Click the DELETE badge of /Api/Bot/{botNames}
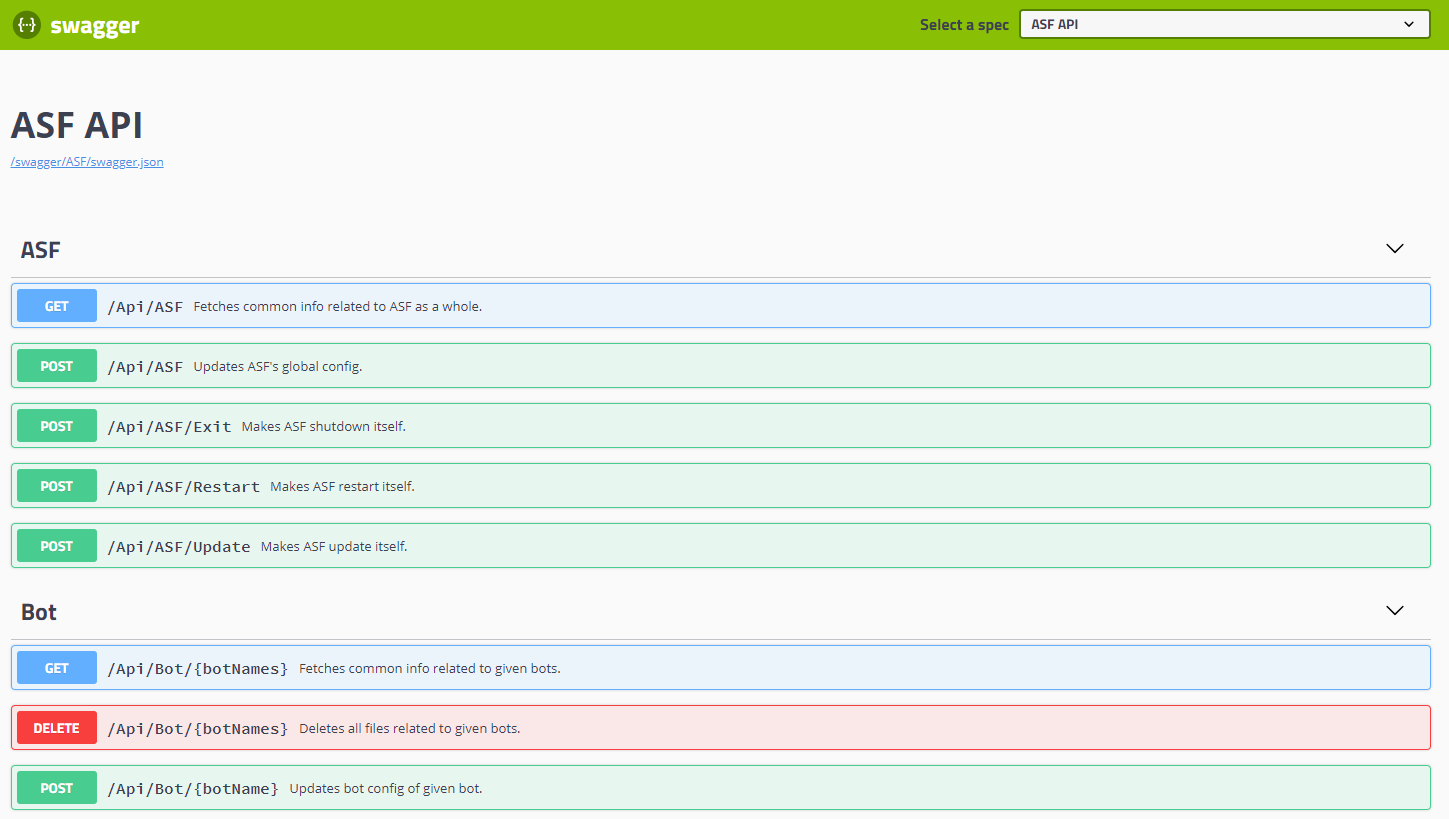Screen dimensions: 1449x819 (57, 728)
